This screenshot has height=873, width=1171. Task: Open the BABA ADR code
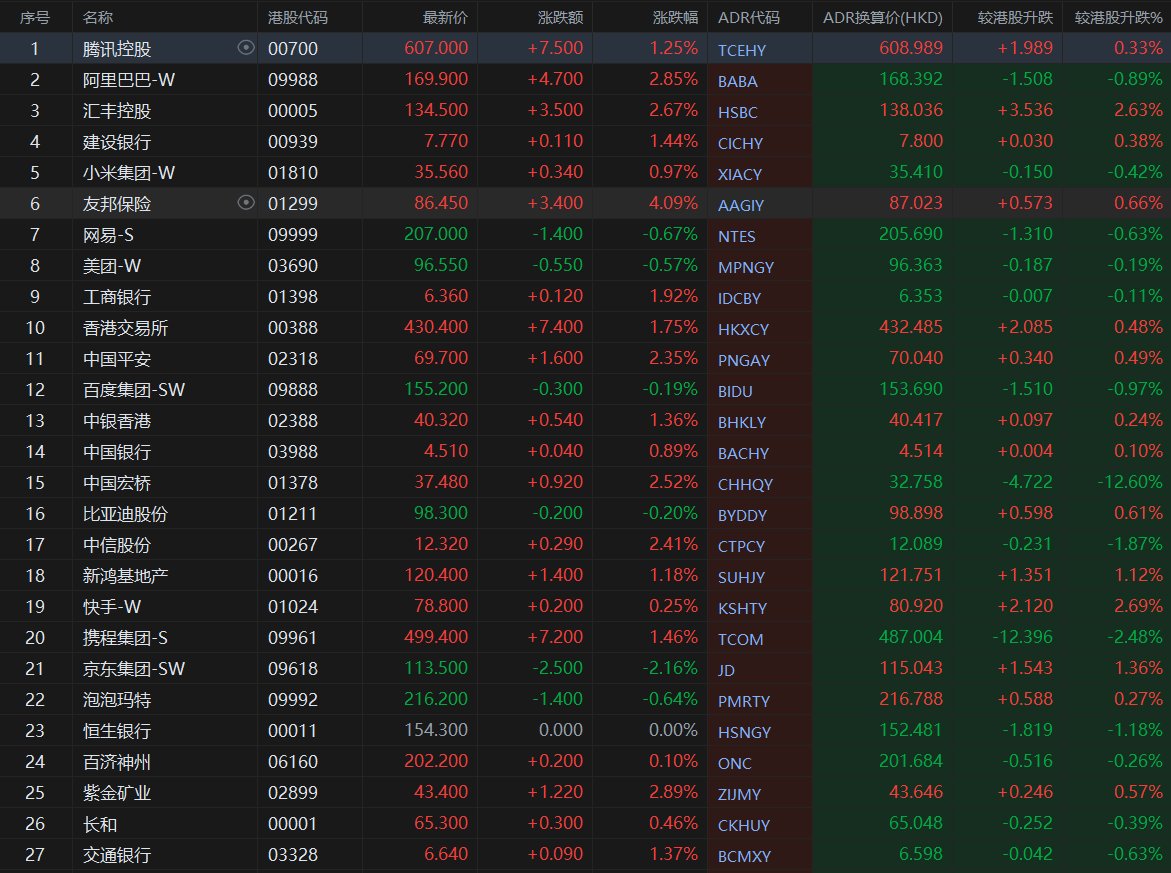coord(737,81)
